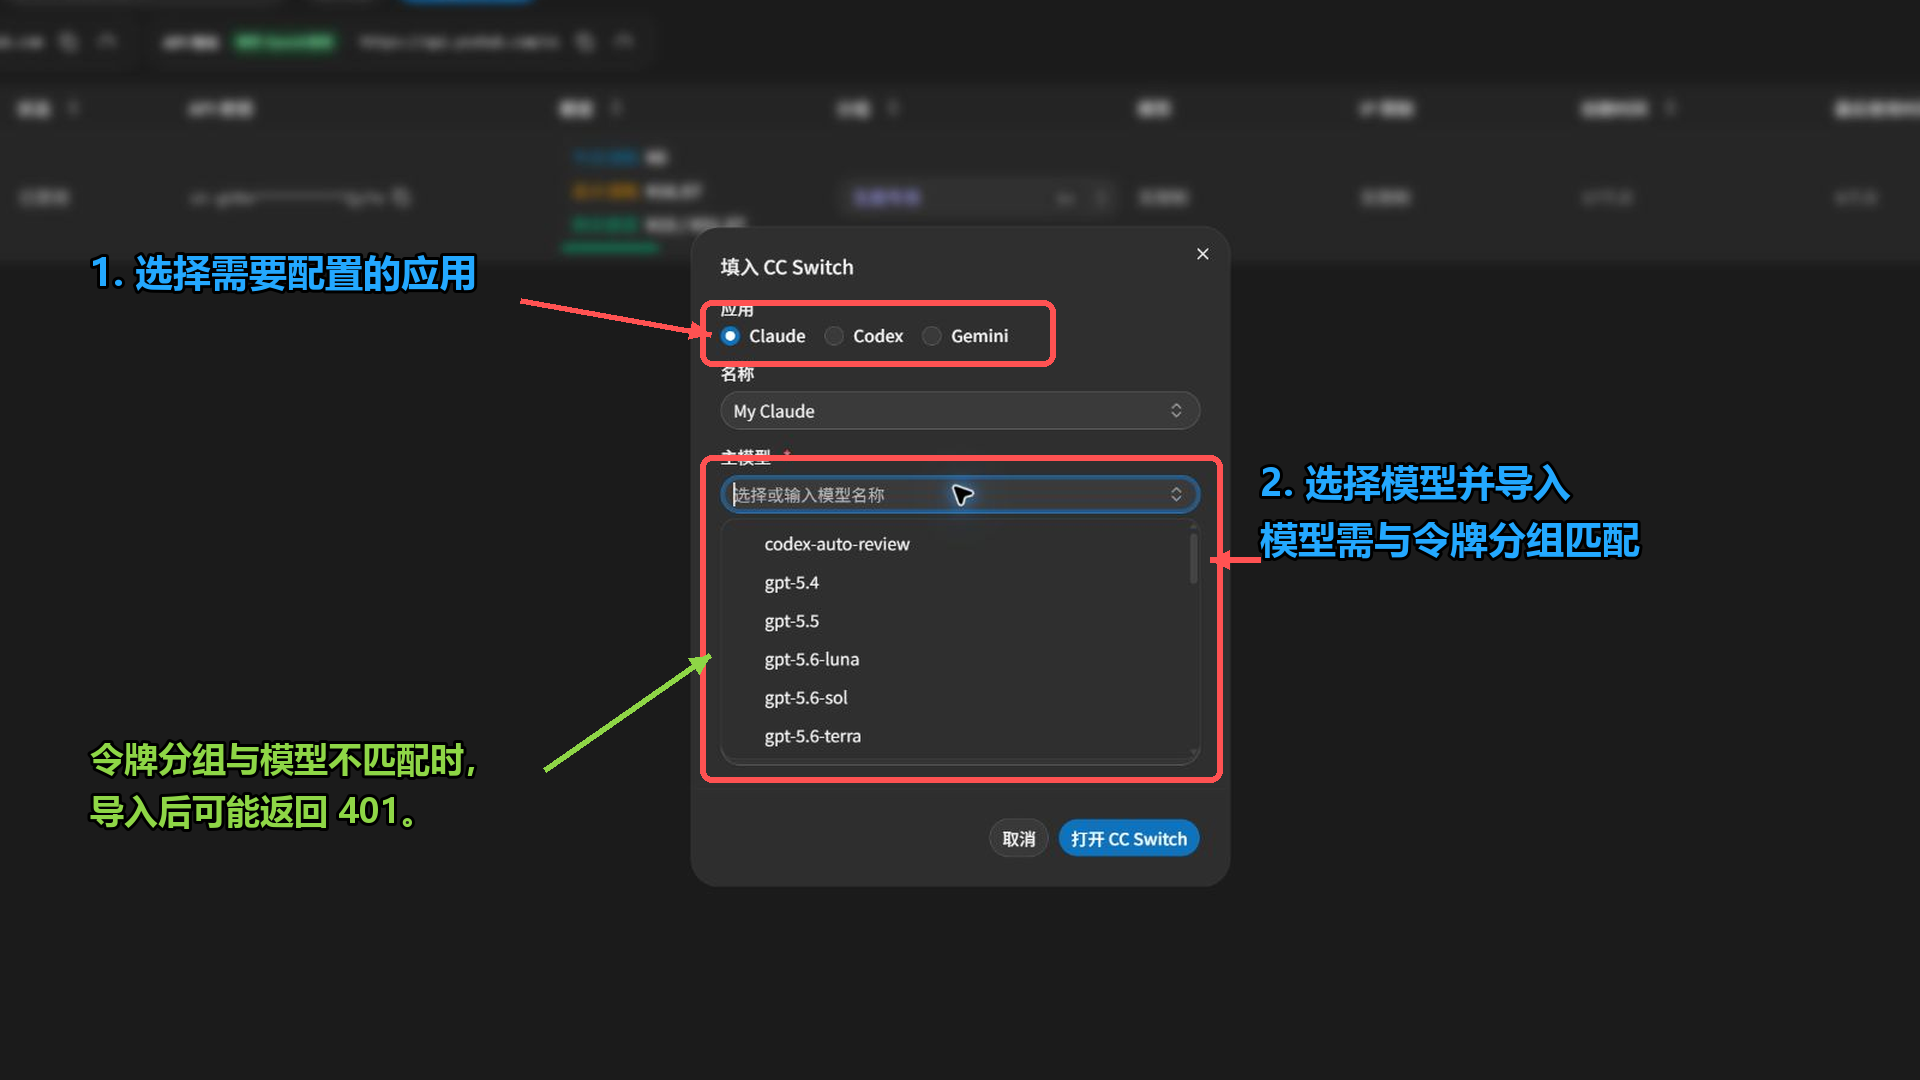Select the Codex application radio button
Screen dimensions: 1920x1080
pos(834,336)
